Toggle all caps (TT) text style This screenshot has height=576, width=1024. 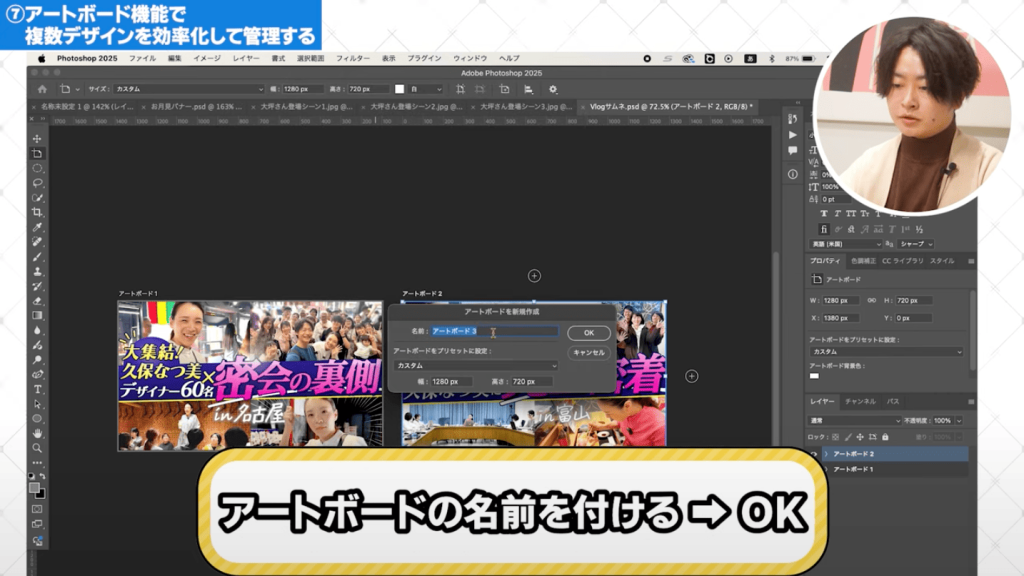coord(851,214)
